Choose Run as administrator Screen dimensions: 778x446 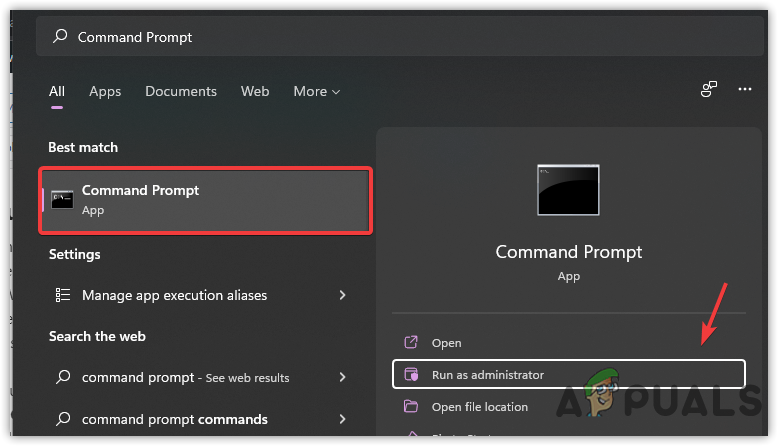[x=488, y=375]
